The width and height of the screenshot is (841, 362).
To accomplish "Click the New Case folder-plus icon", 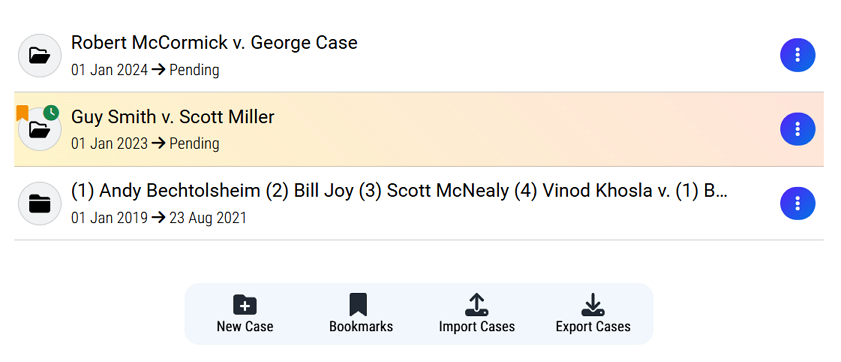I will (245, 304).
